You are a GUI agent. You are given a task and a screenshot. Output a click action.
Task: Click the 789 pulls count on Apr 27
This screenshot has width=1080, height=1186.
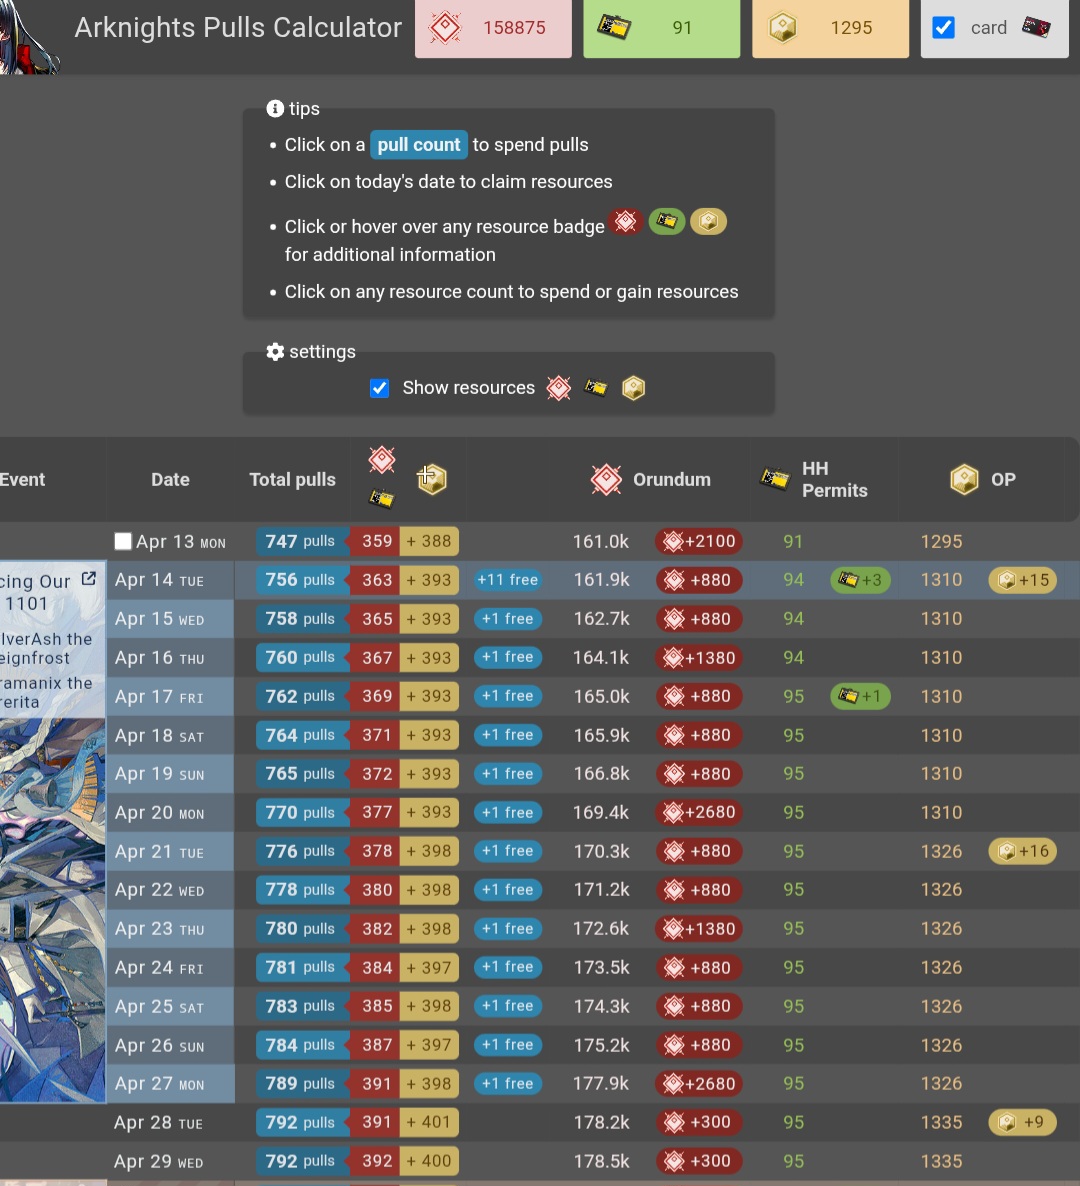[x=303, y=1083]
